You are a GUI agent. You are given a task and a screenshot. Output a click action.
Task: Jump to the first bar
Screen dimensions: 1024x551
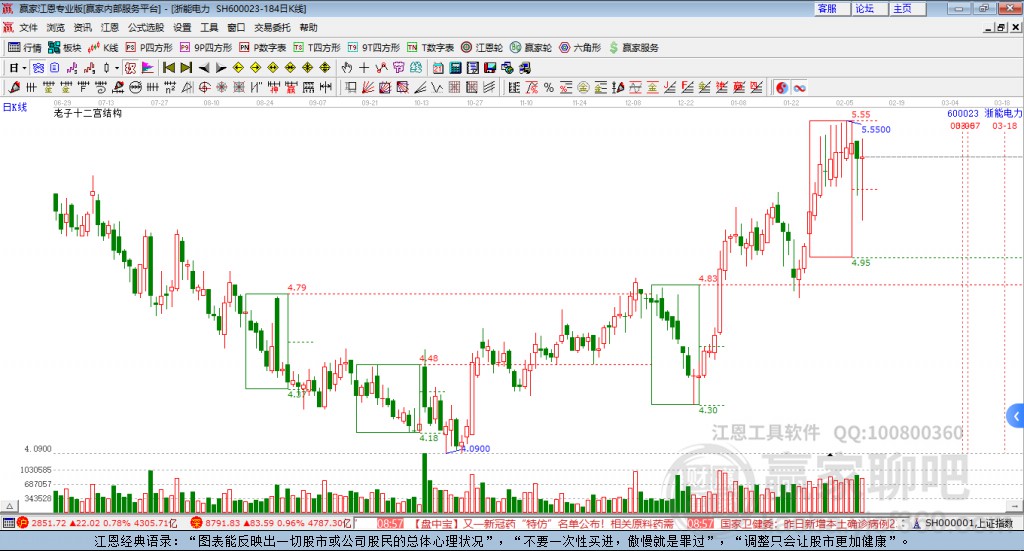[168, 68]
